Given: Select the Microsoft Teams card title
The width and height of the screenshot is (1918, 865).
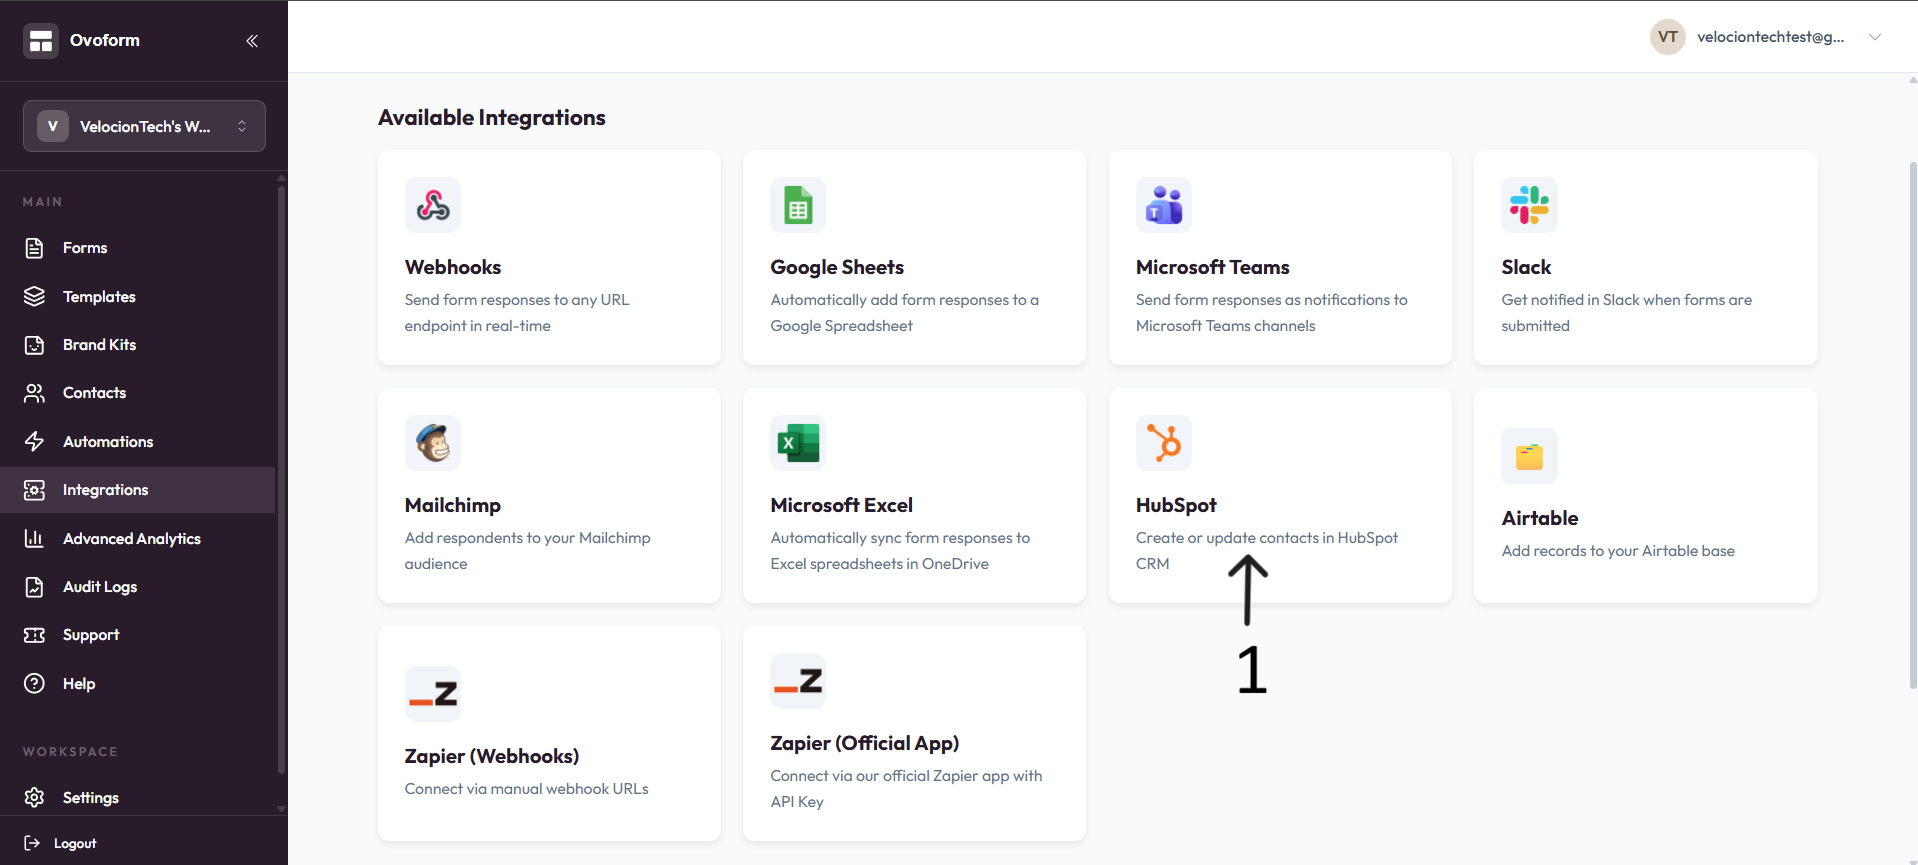Looking at the screenshot, I should point(1213,267).
